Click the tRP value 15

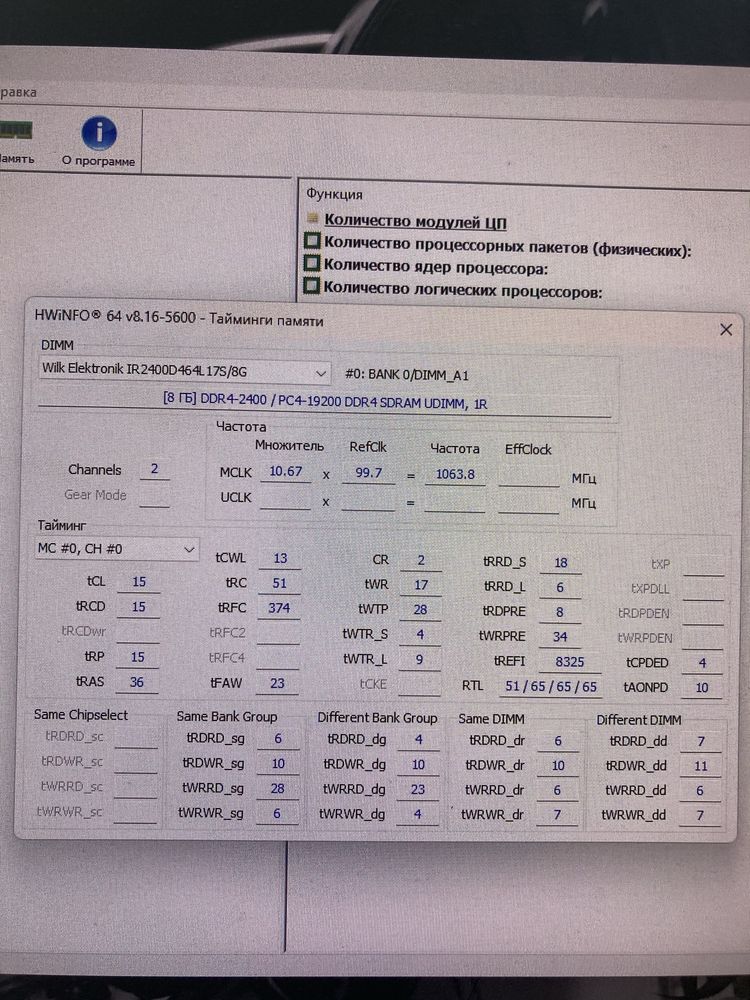[x=138, y=658]
